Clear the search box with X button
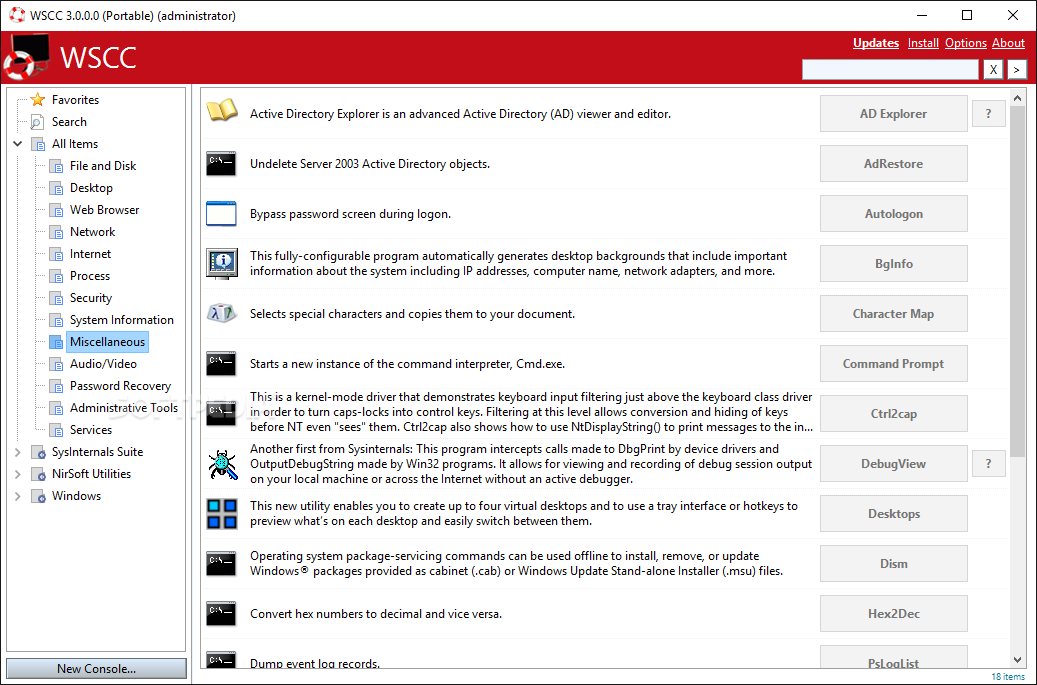The height and width of the screenshot is (685, 1037). (x=993, y=69)
